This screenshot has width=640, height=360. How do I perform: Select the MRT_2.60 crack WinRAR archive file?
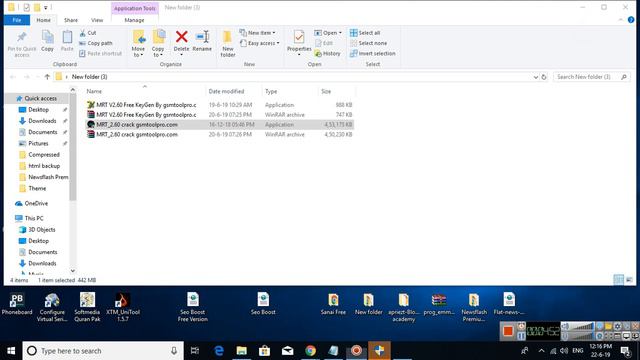coord(219,134)
